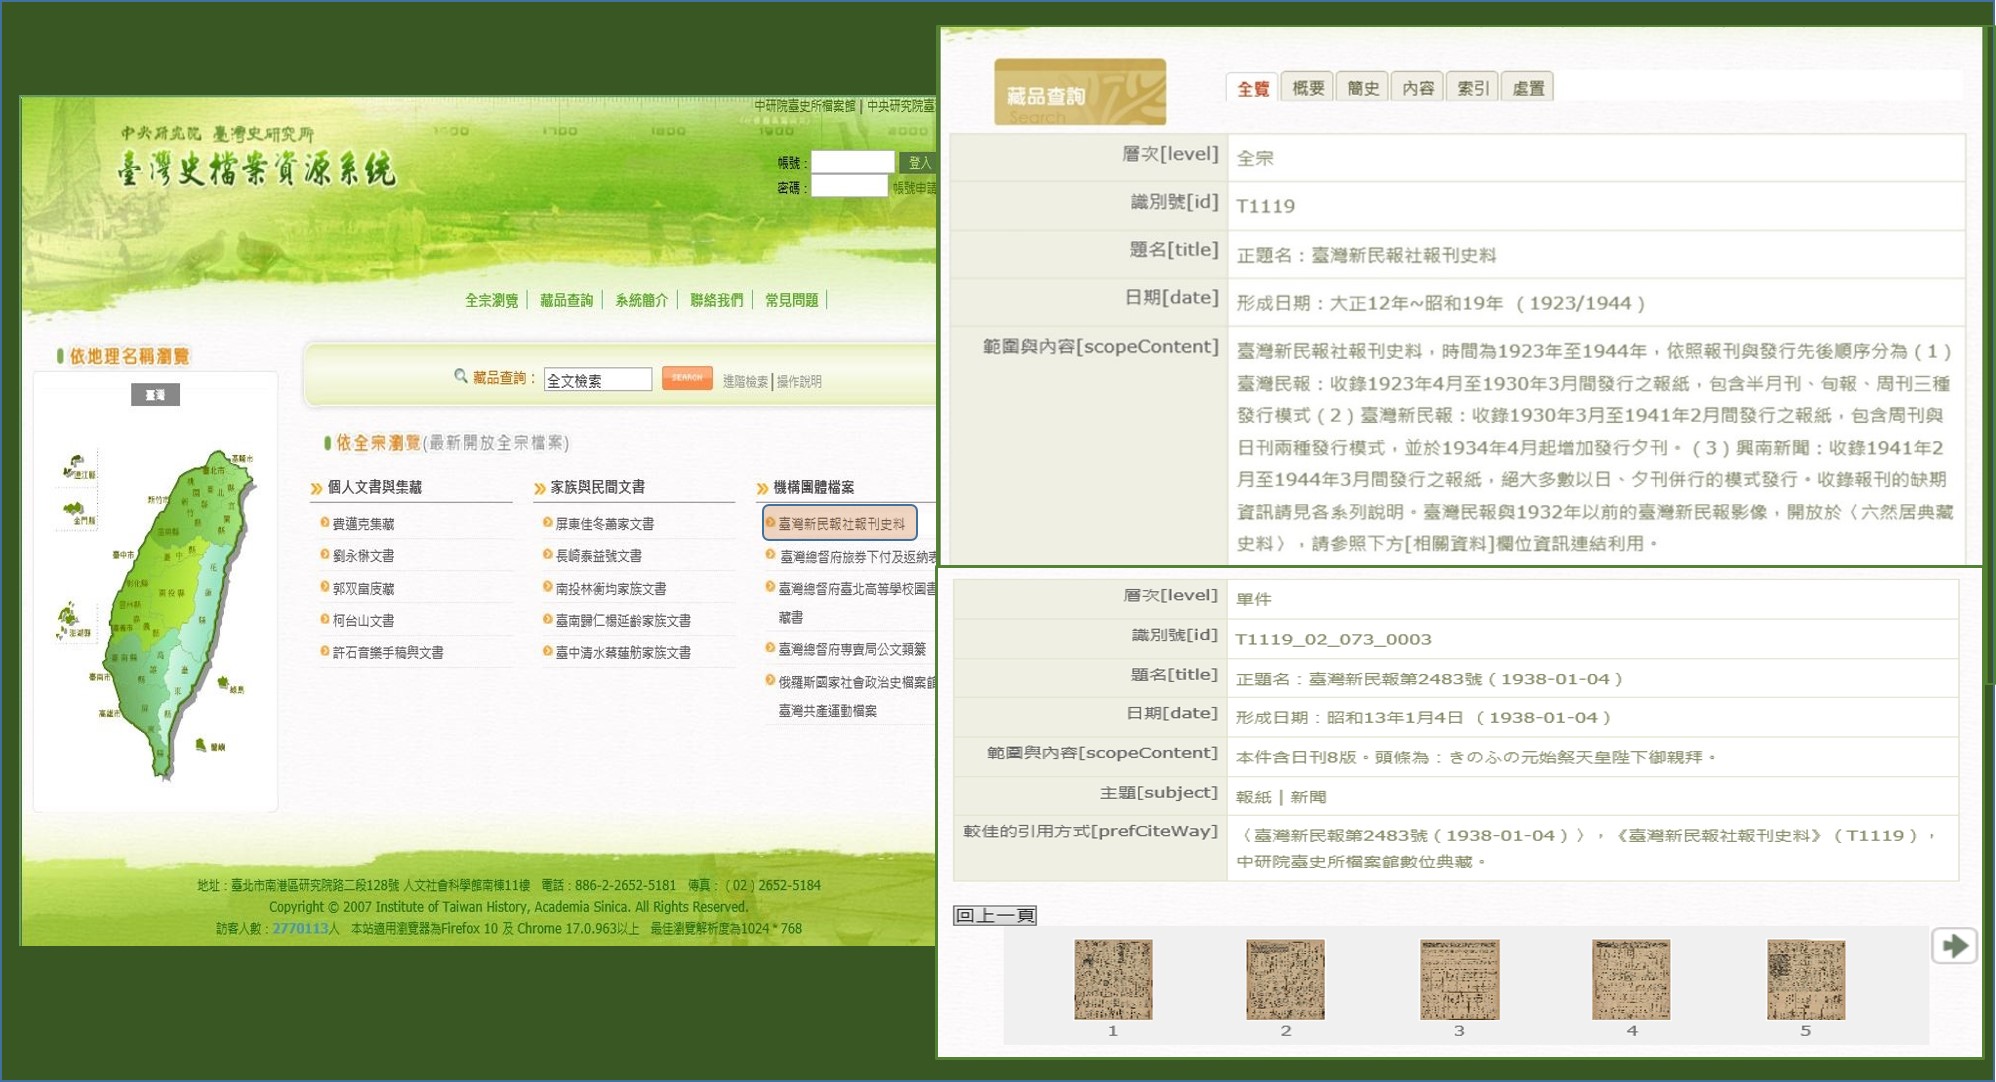This screenshot has height=1082, width=1996.
Task: Click the 帳號申請 account request link
Action: (x=915, y=187)
